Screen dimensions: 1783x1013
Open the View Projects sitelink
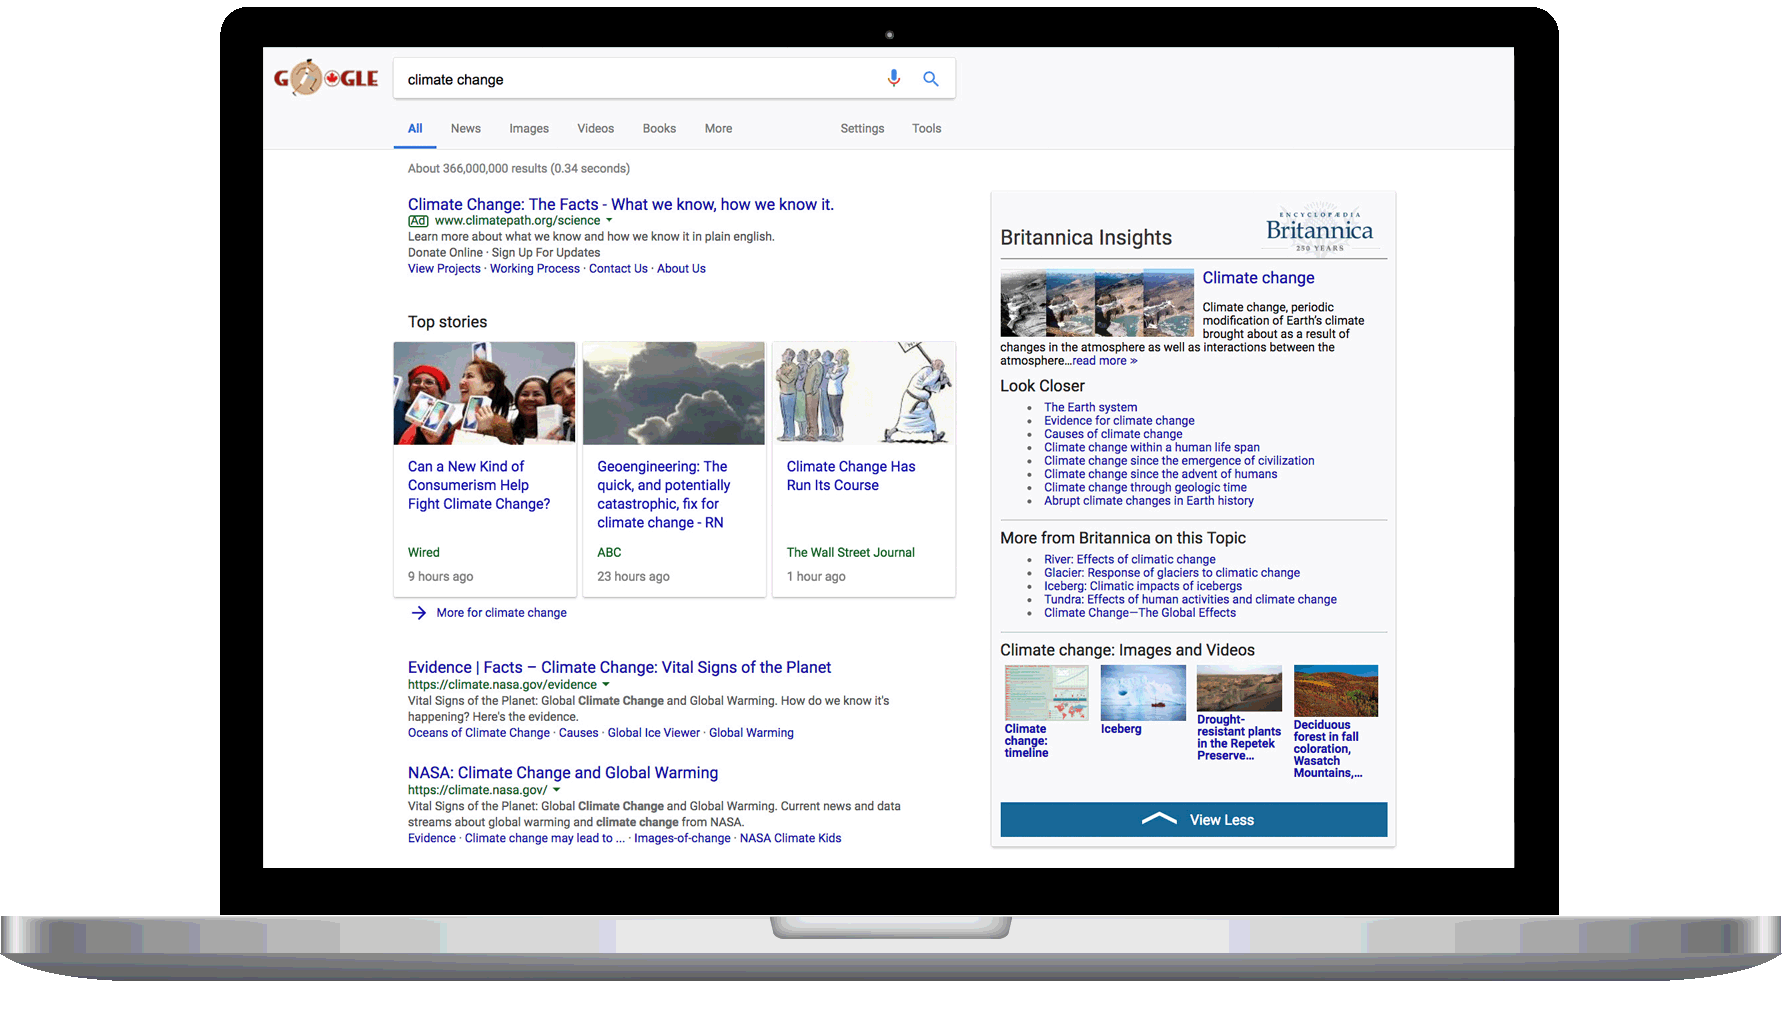coord(444,269)
